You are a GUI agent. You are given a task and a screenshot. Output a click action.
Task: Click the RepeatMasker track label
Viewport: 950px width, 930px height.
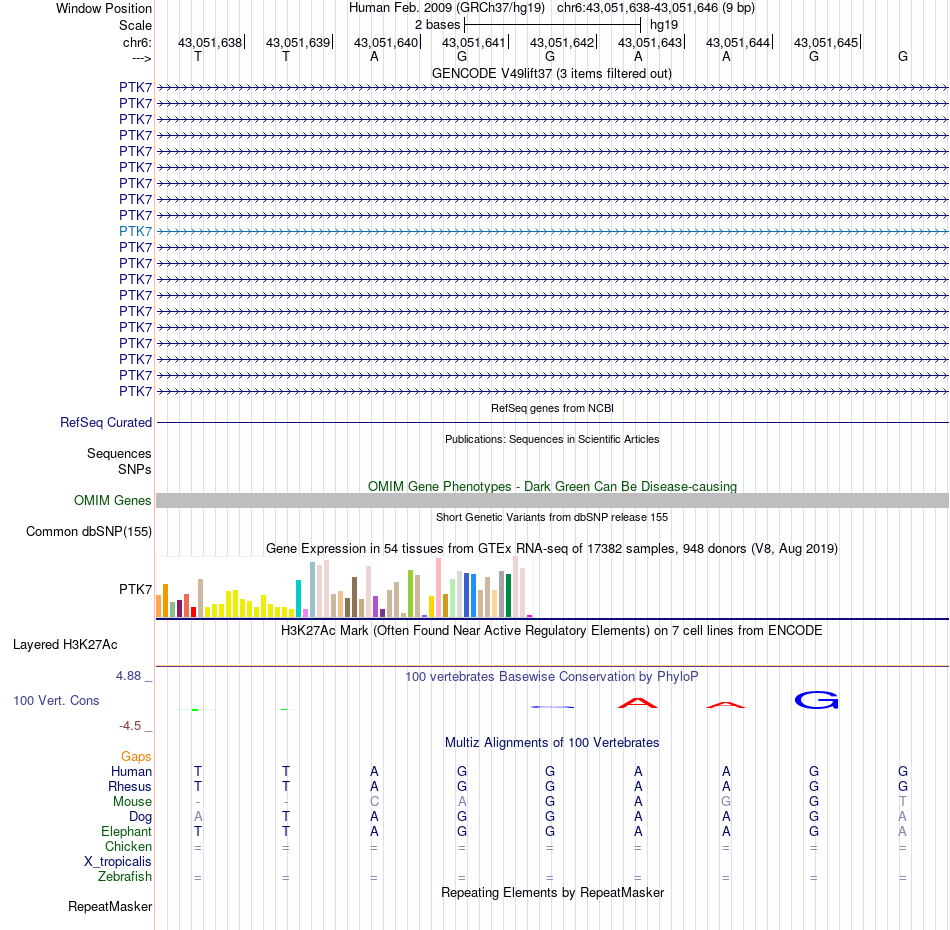point(110,906)
